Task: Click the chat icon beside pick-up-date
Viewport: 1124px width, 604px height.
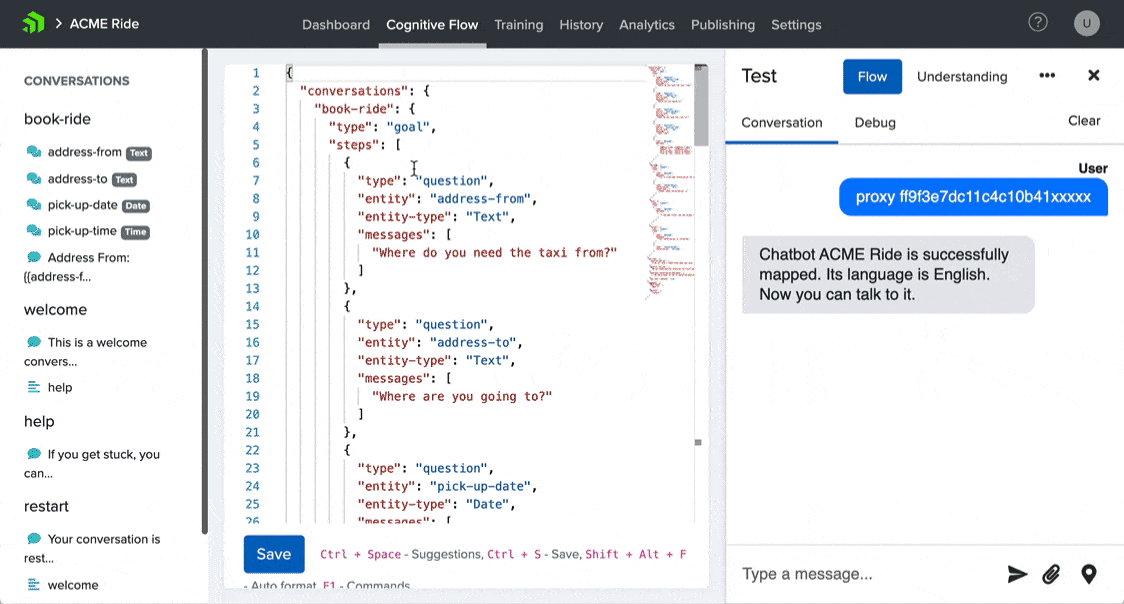Action: click(x=34, y=205)
